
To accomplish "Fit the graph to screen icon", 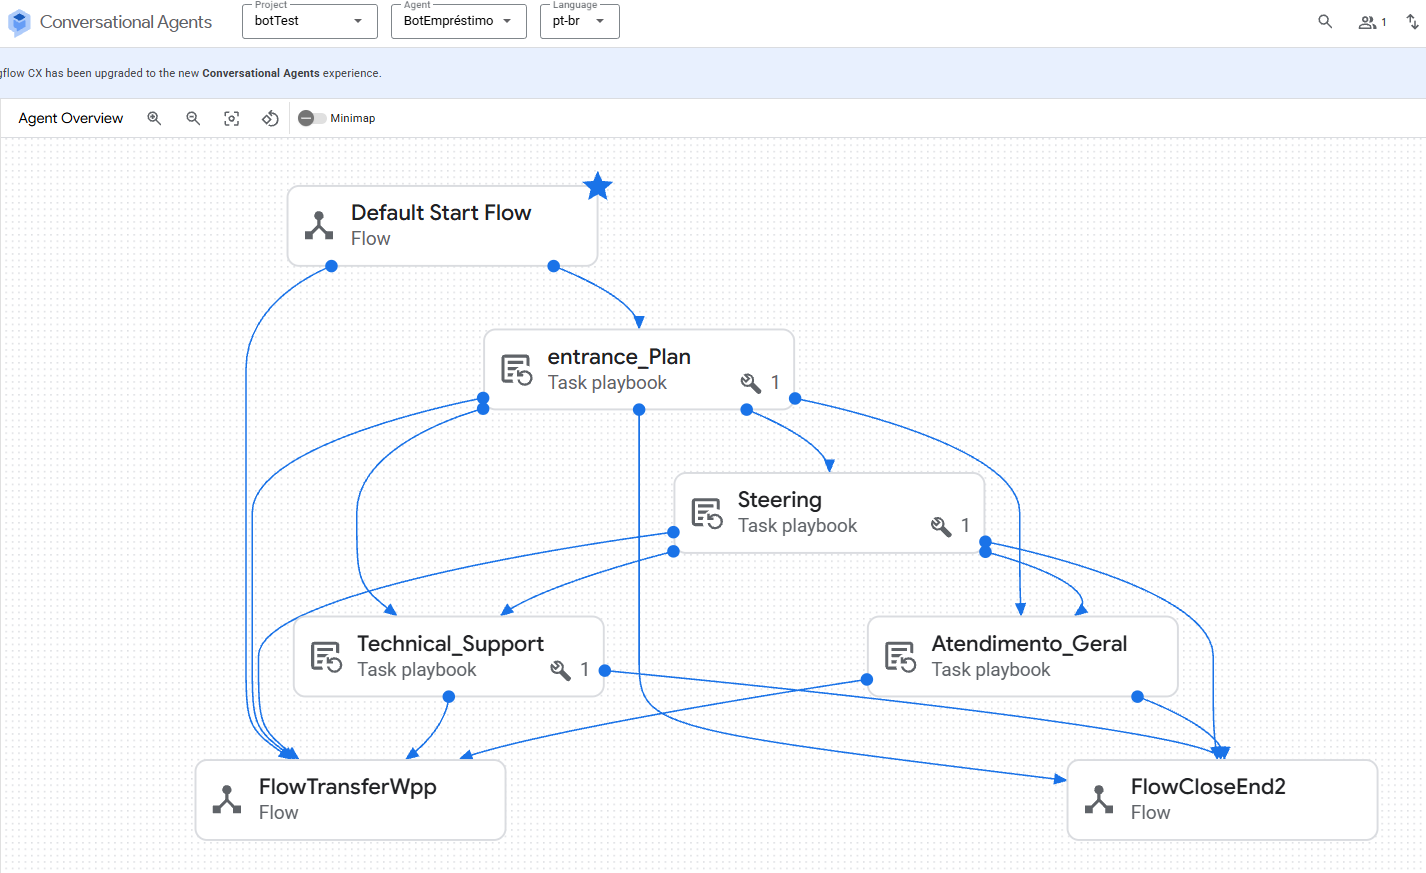I will [x=232, y=118].
